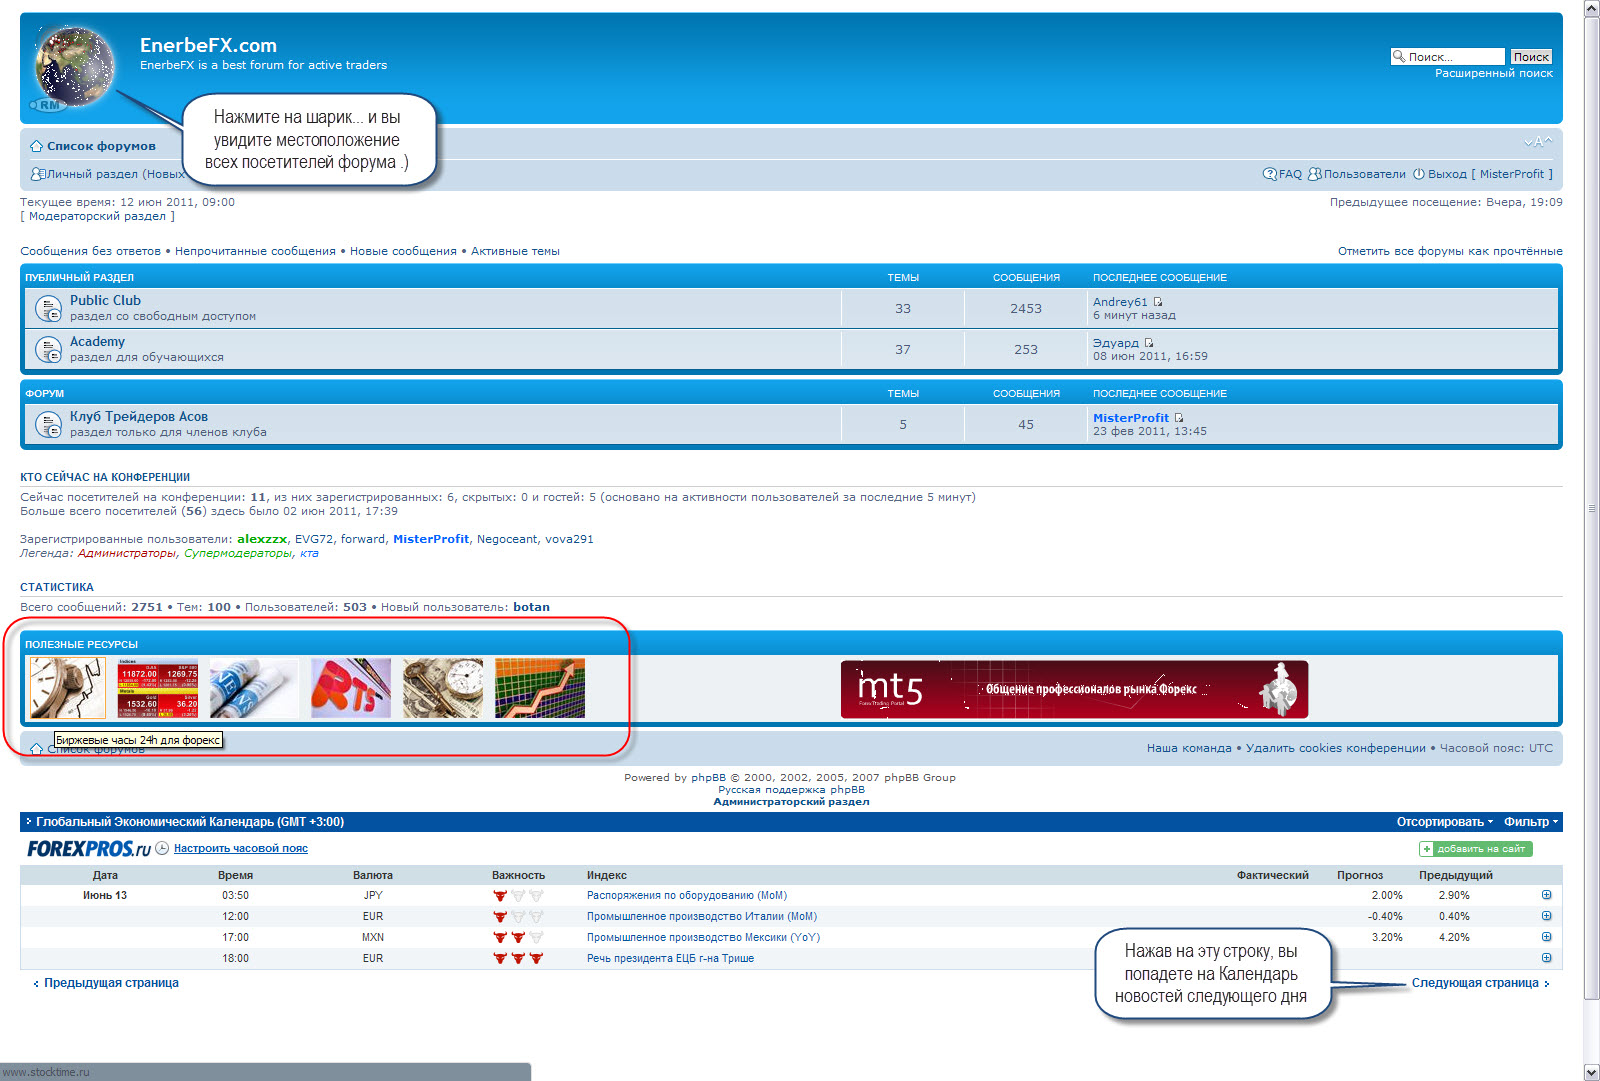Expand the MXN 17:00 event details
The image size is (1600, 1081).
point(1546,937)
